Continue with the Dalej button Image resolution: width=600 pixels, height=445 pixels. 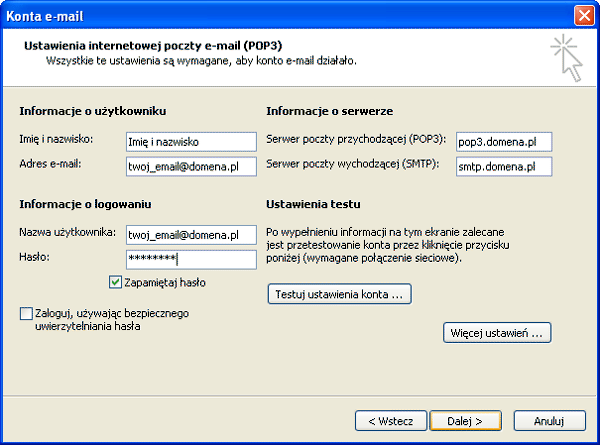[465, 421]
